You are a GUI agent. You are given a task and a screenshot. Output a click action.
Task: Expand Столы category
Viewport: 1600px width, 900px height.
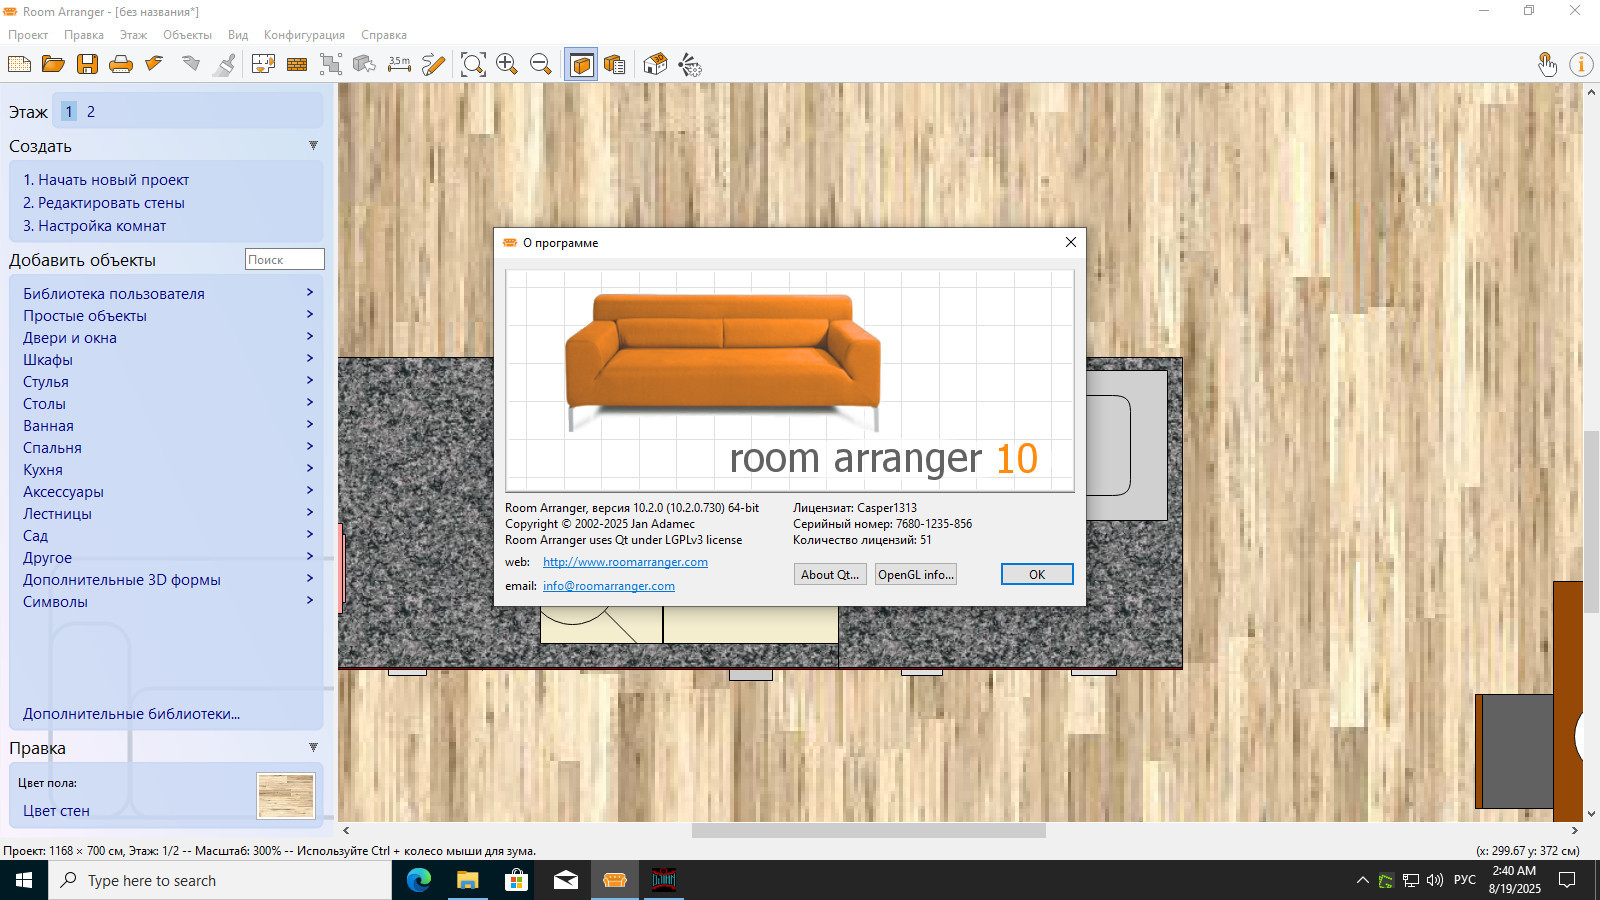coord(168,403)
